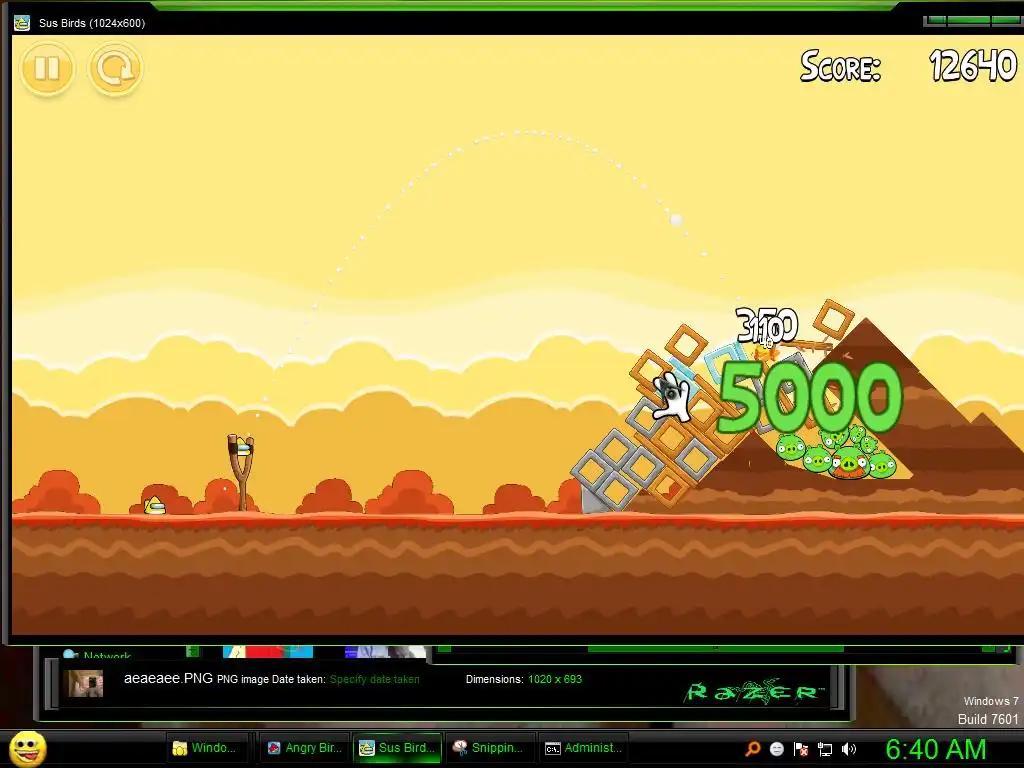Click the green pigs pile

(836, 455)
